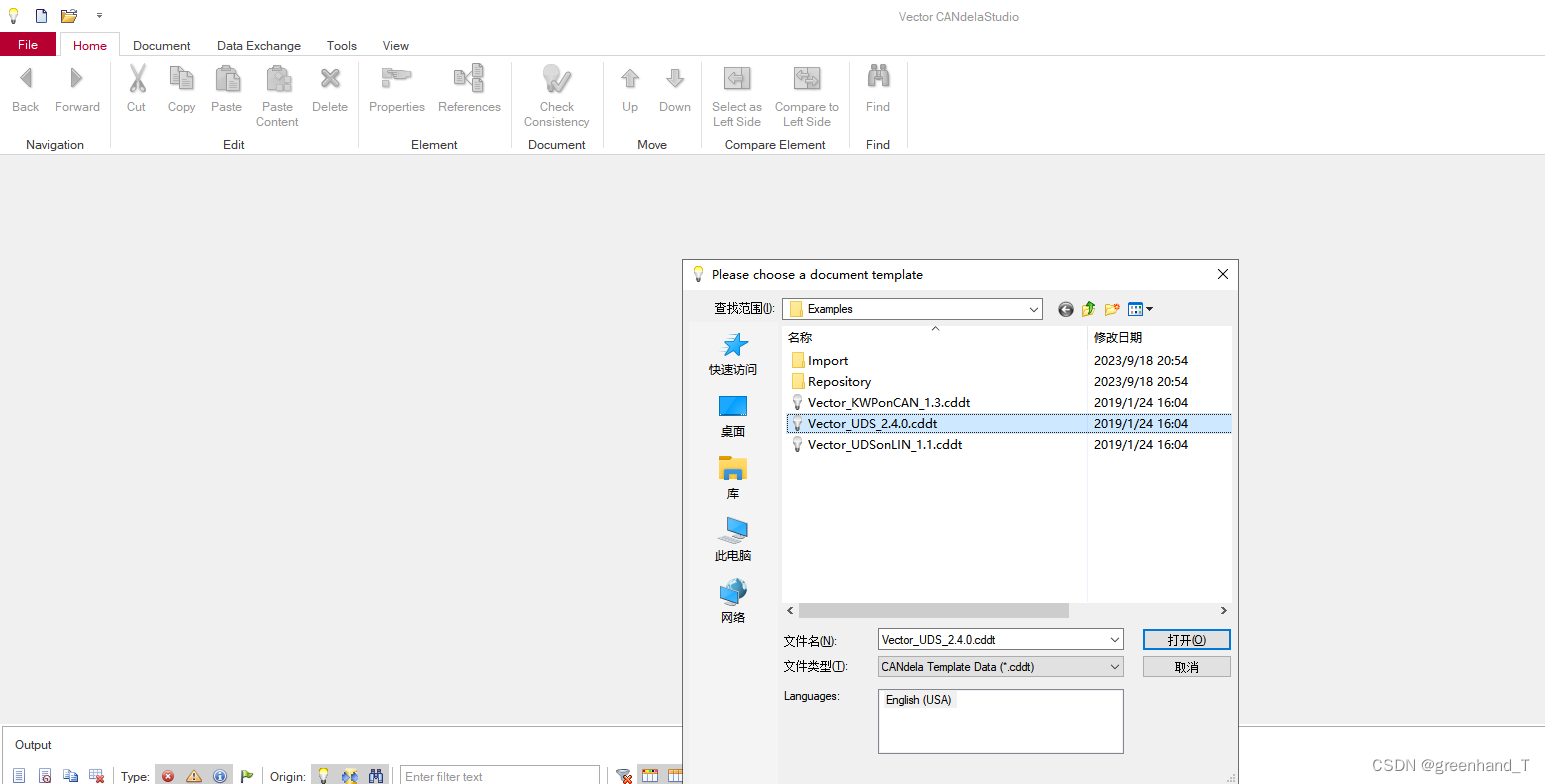Open Desktop (桌面) location in dialog
The image size is (1545, 784).
click(733, 416)
